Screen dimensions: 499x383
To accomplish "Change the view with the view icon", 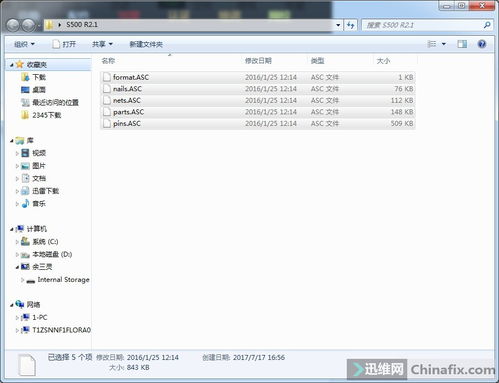I will pyautogui.click(x=432, y=44).
